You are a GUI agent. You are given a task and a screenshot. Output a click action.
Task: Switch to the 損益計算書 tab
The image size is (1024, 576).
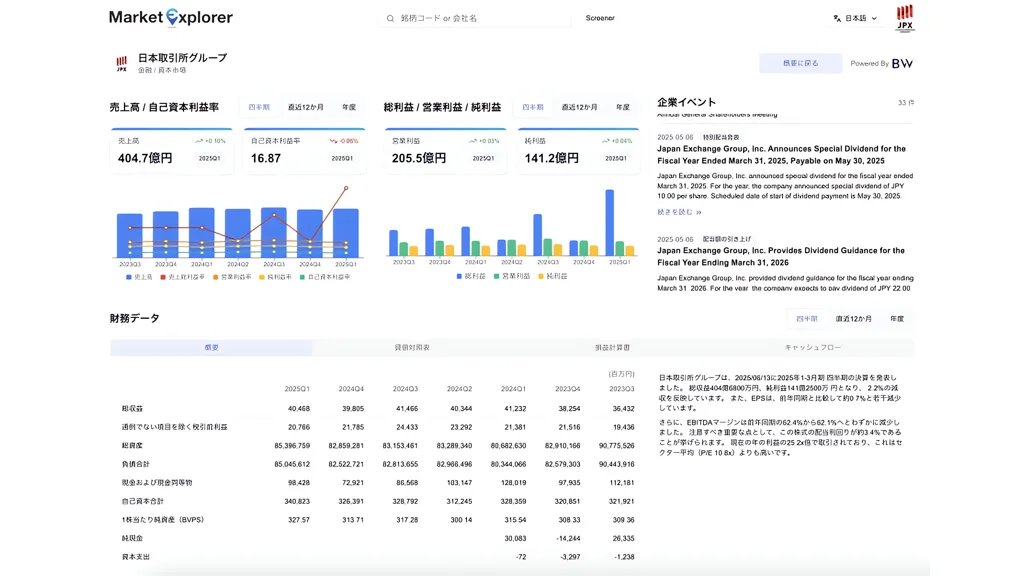pos(613,347)
